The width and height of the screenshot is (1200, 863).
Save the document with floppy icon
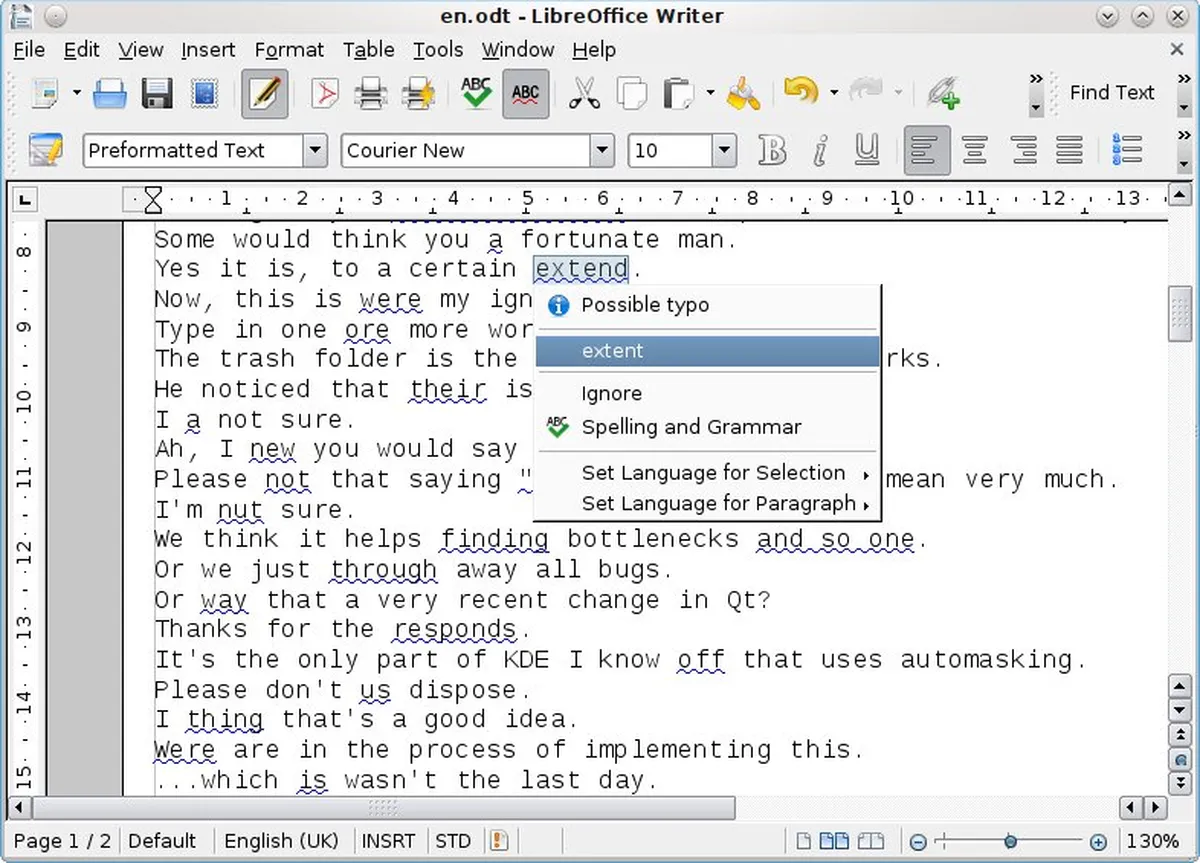pyautogui.click(x=157, y=94)
